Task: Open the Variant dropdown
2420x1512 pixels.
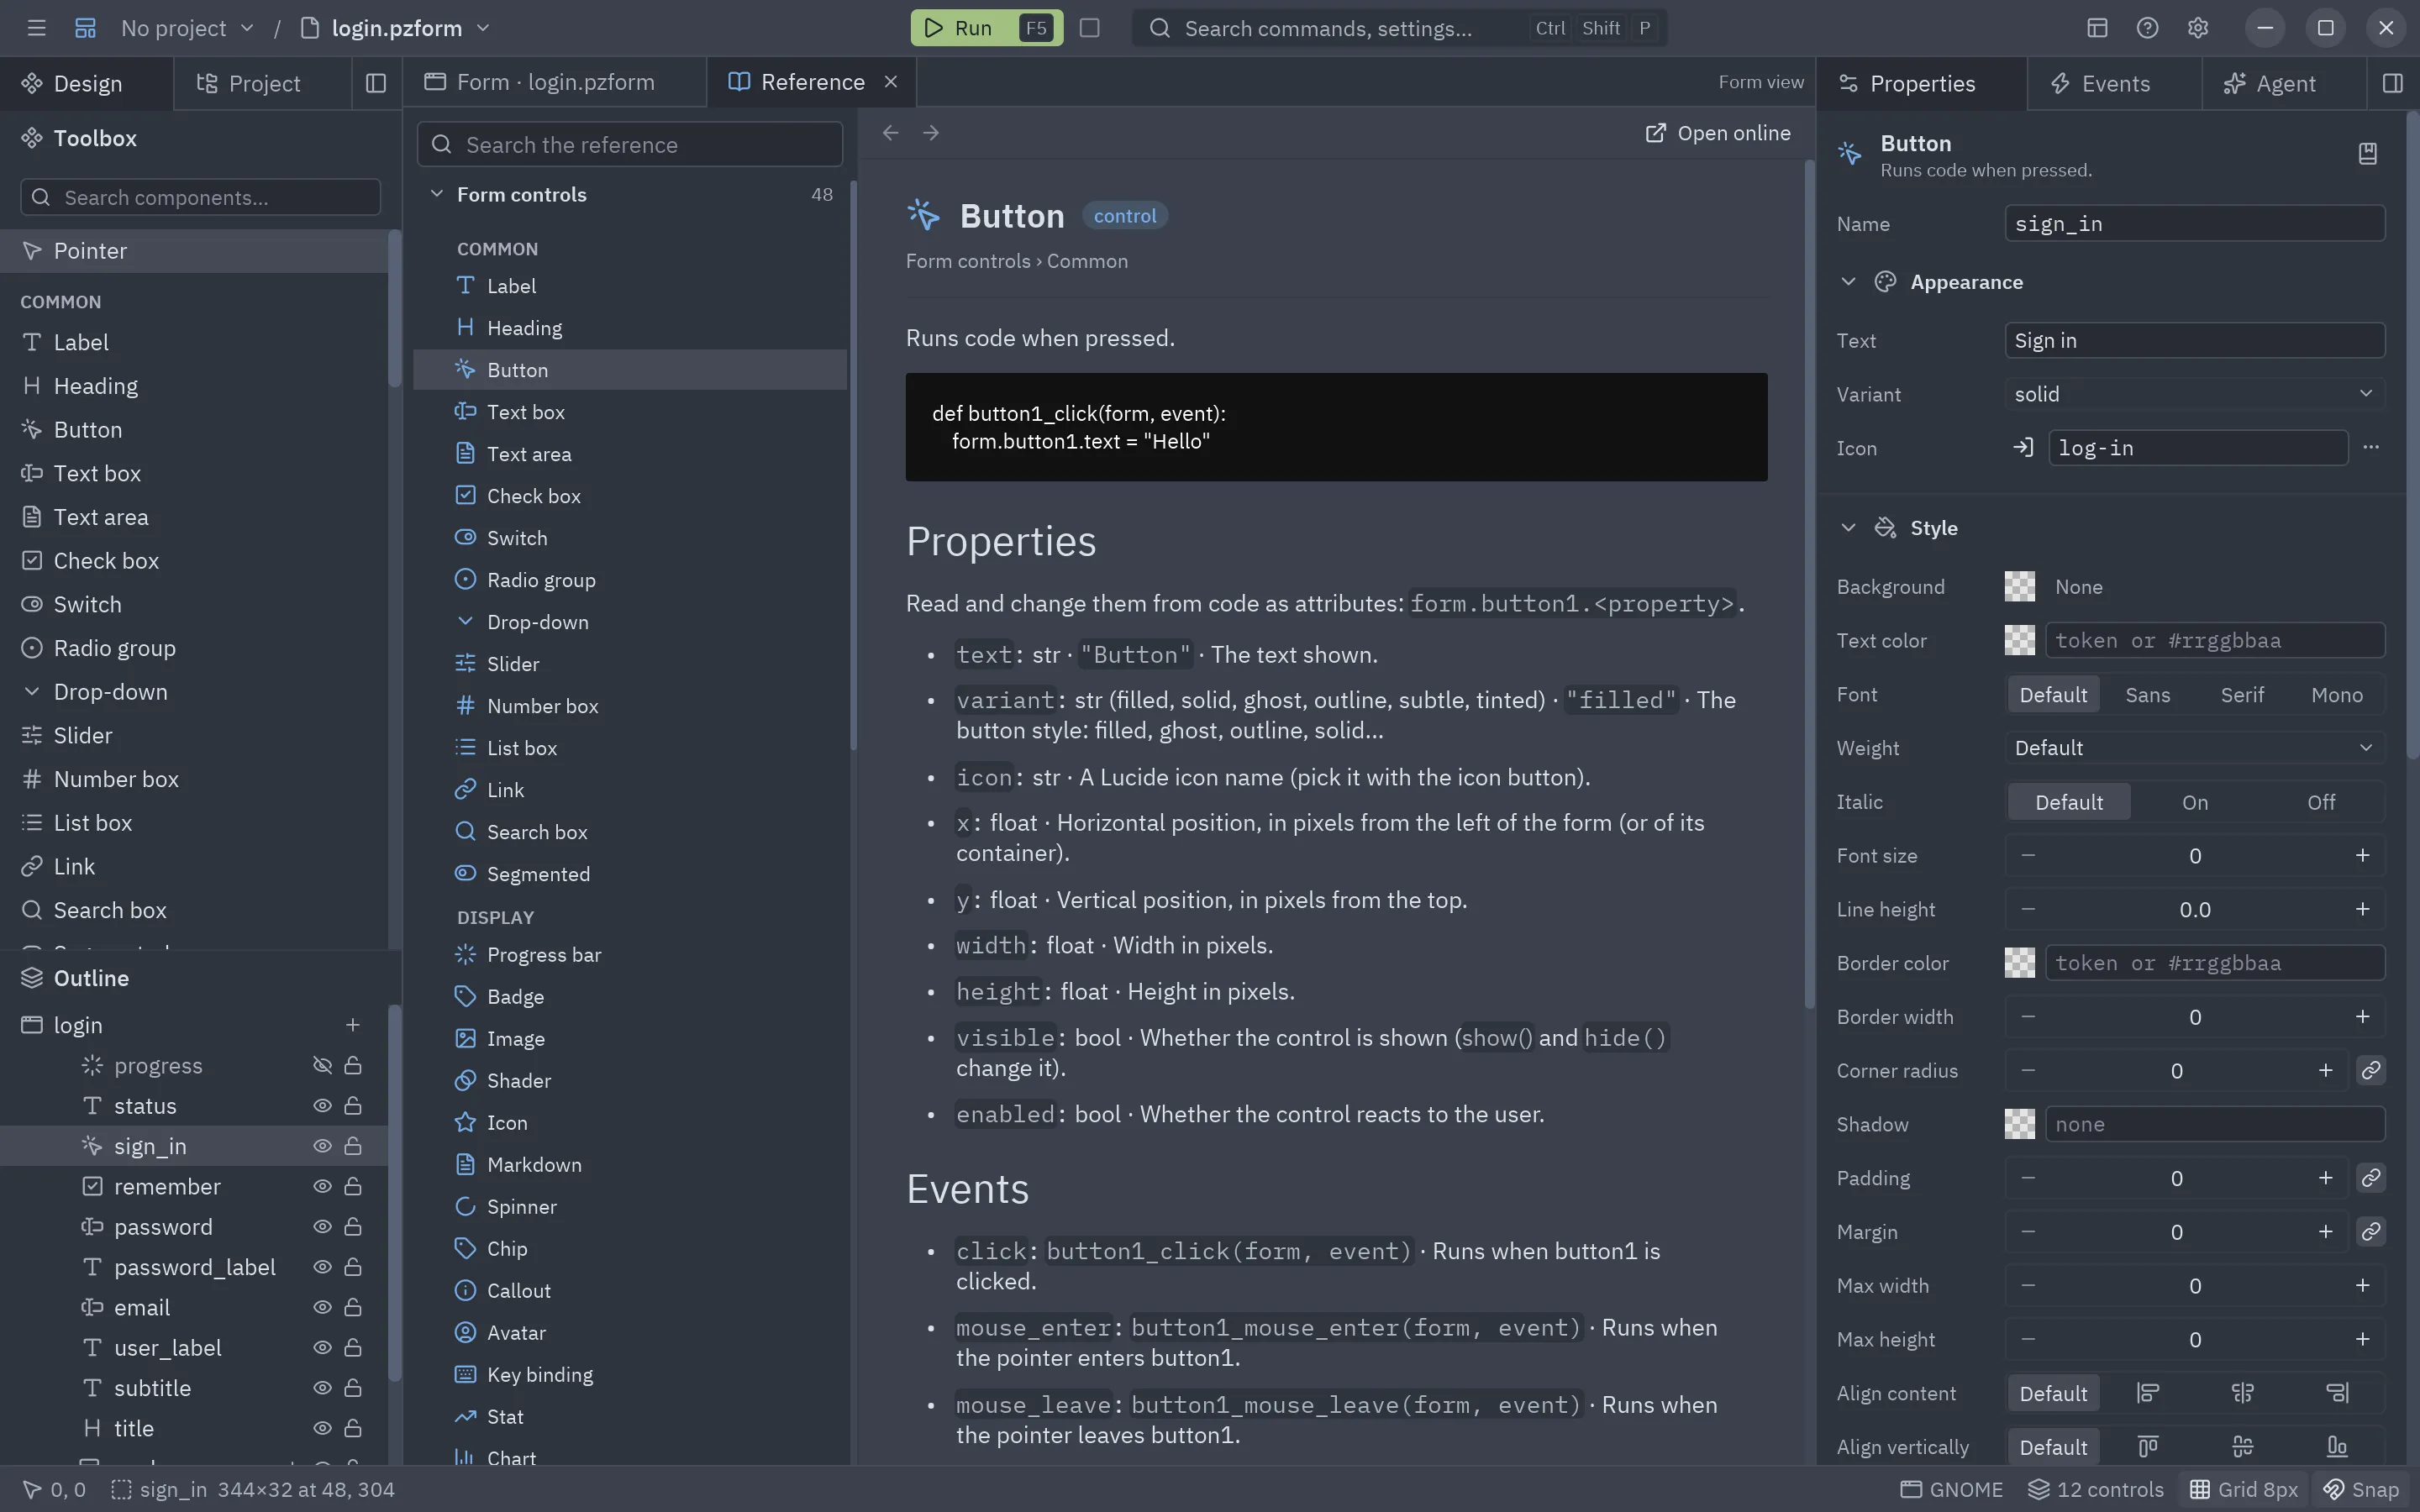Action: (x=2195, y=395)
